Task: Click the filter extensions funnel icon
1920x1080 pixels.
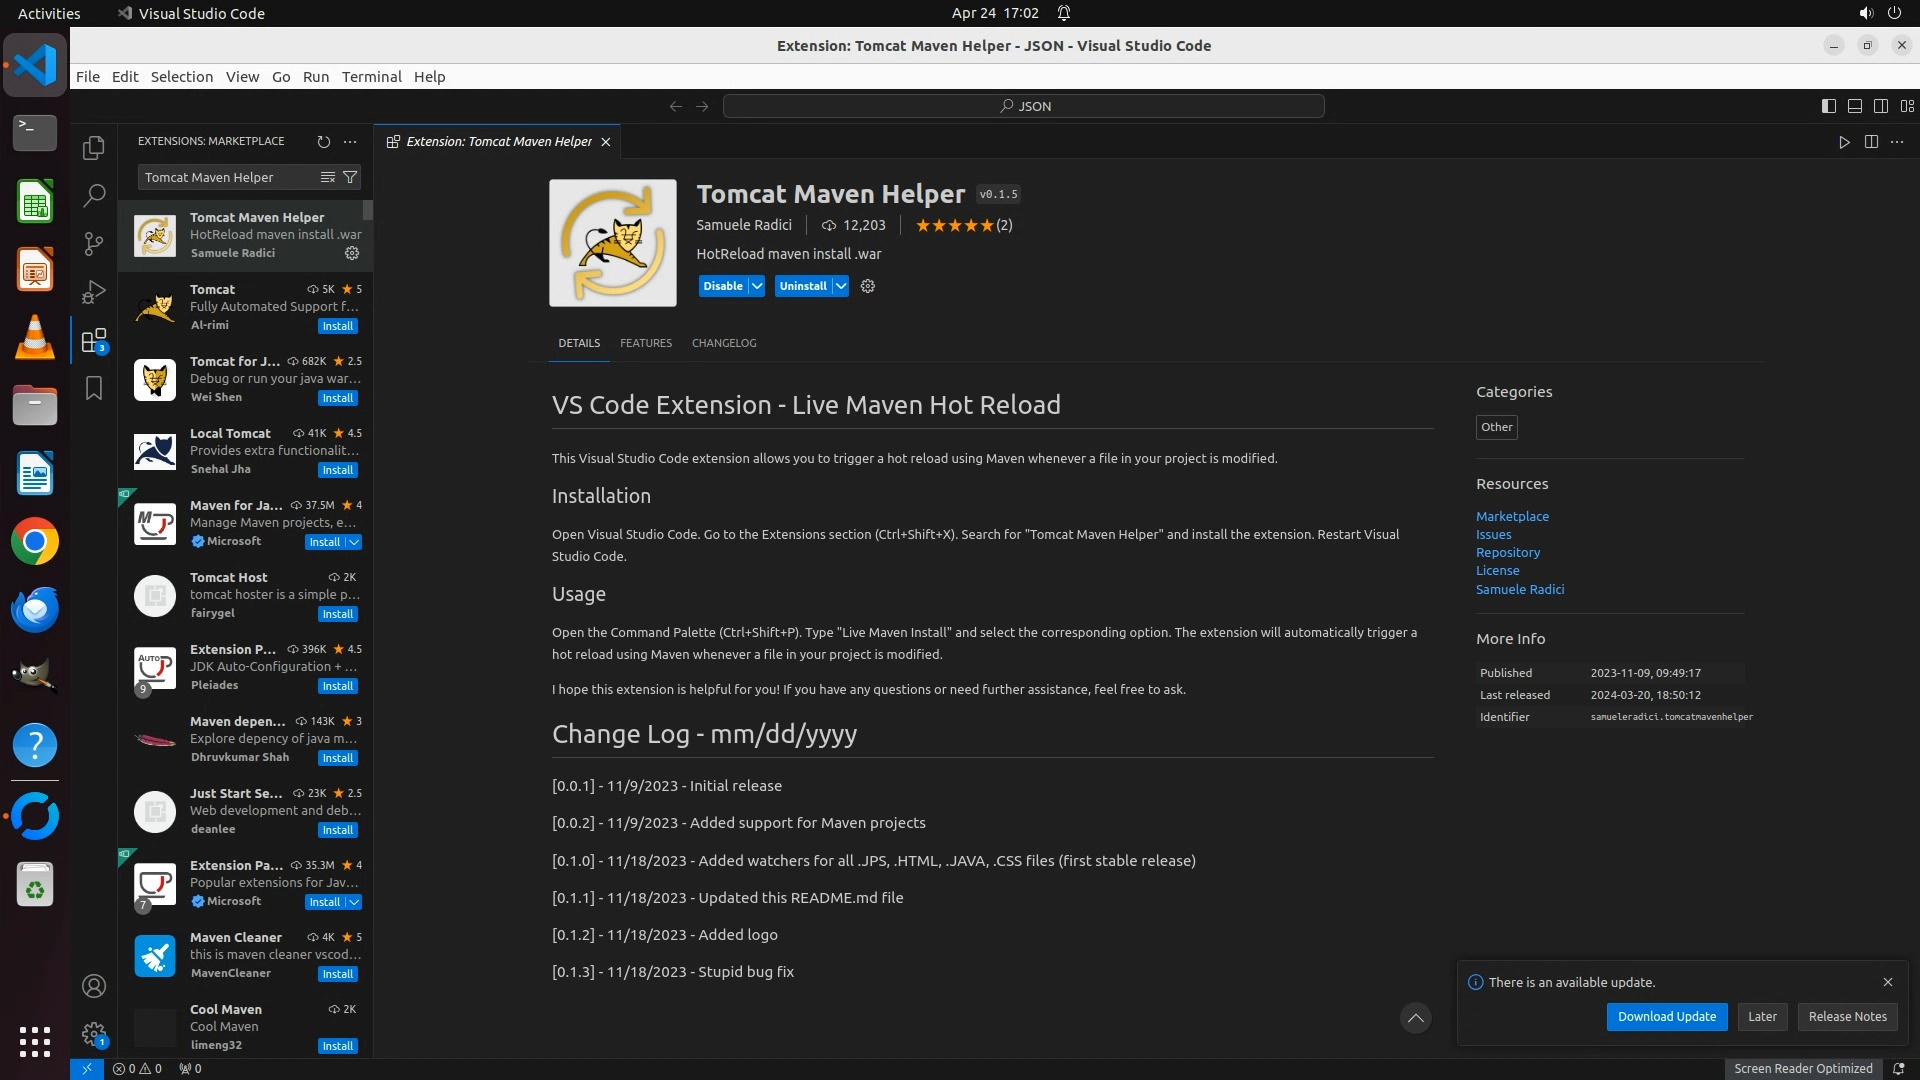Action: click(350, 177)
